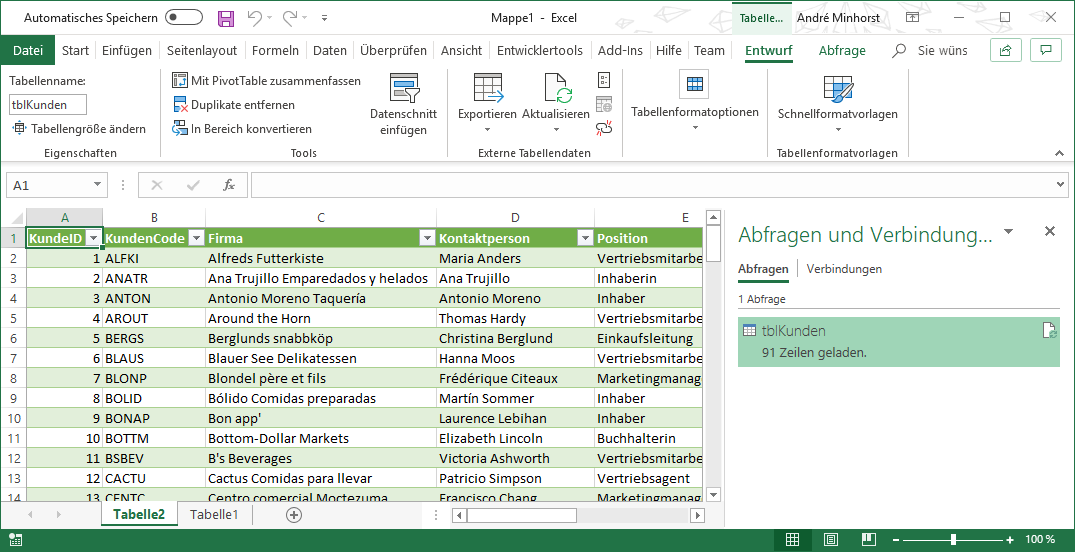Viewport: 1075px width, 552px height.
Task: Open the Name Box dropdown arrow
Action: pos(97,185)
